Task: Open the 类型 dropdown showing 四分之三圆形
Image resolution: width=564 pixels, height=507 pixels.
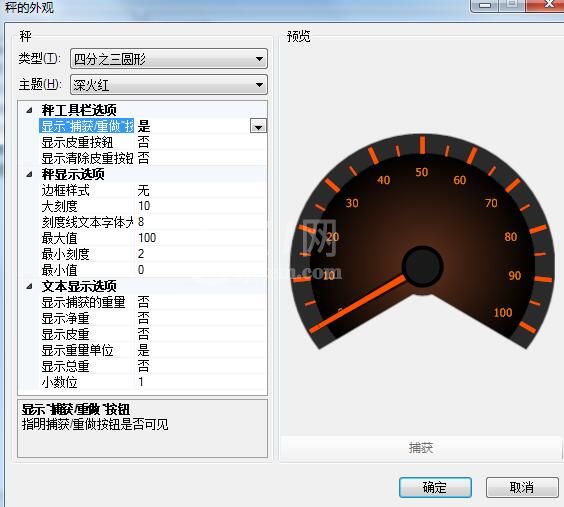Action: pyautogui.click(x=169, y=59)
